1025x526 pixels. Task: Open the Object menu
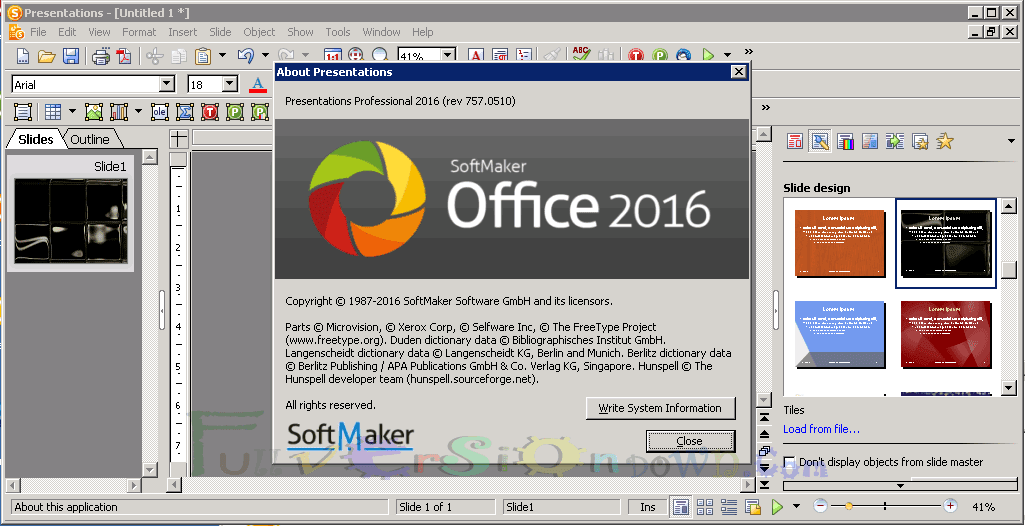(260, 32)
